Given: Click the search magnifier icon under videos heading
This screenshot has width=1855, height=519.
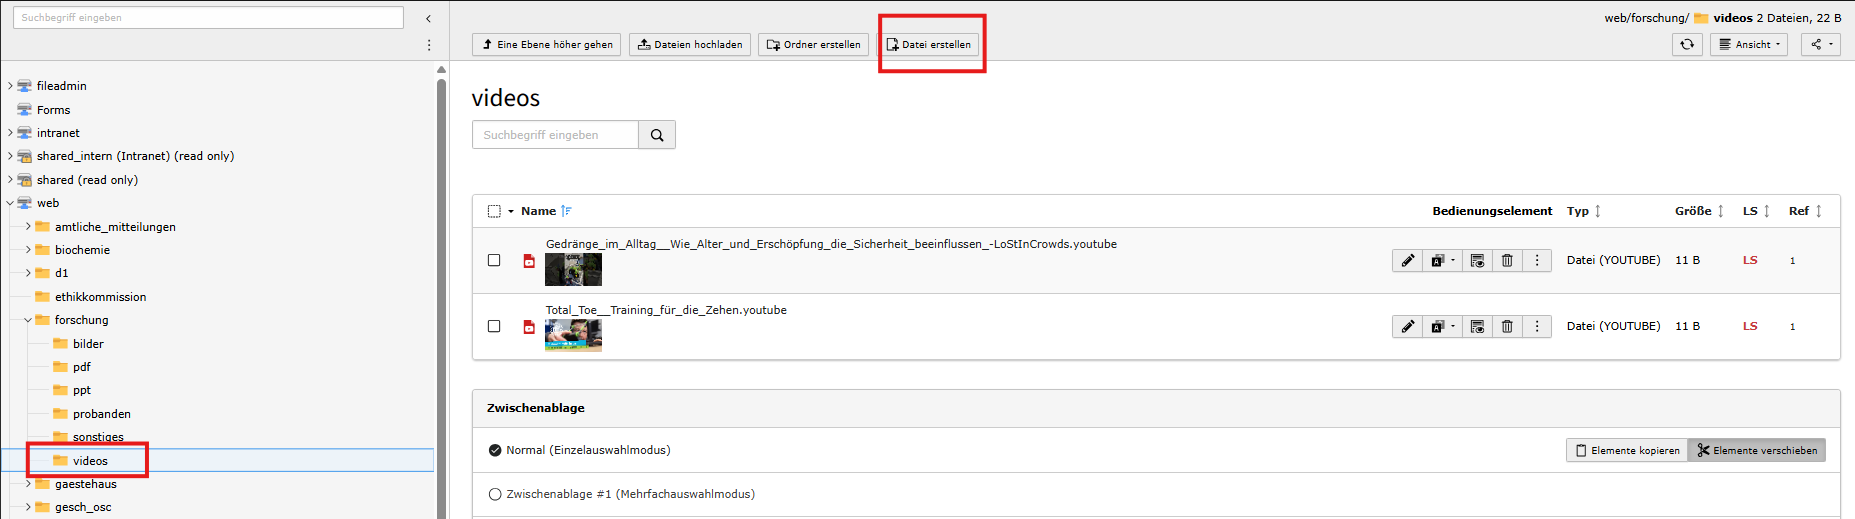Looking at the screenshot, I should (x=657, y=135).
